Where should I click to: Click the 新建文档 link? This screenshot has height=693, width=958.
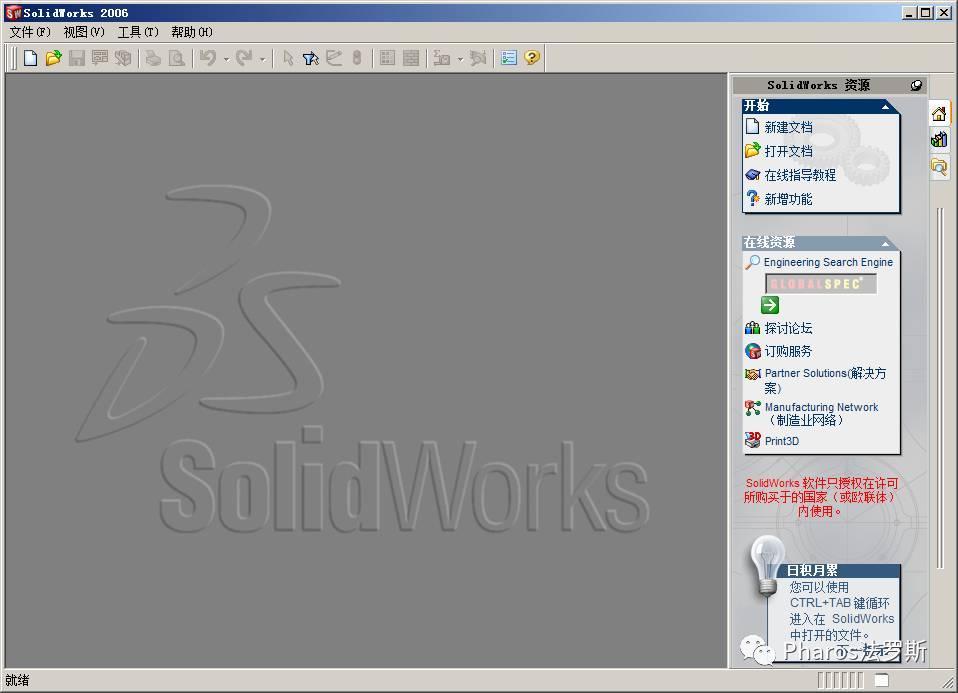click(x=788, y=127)
